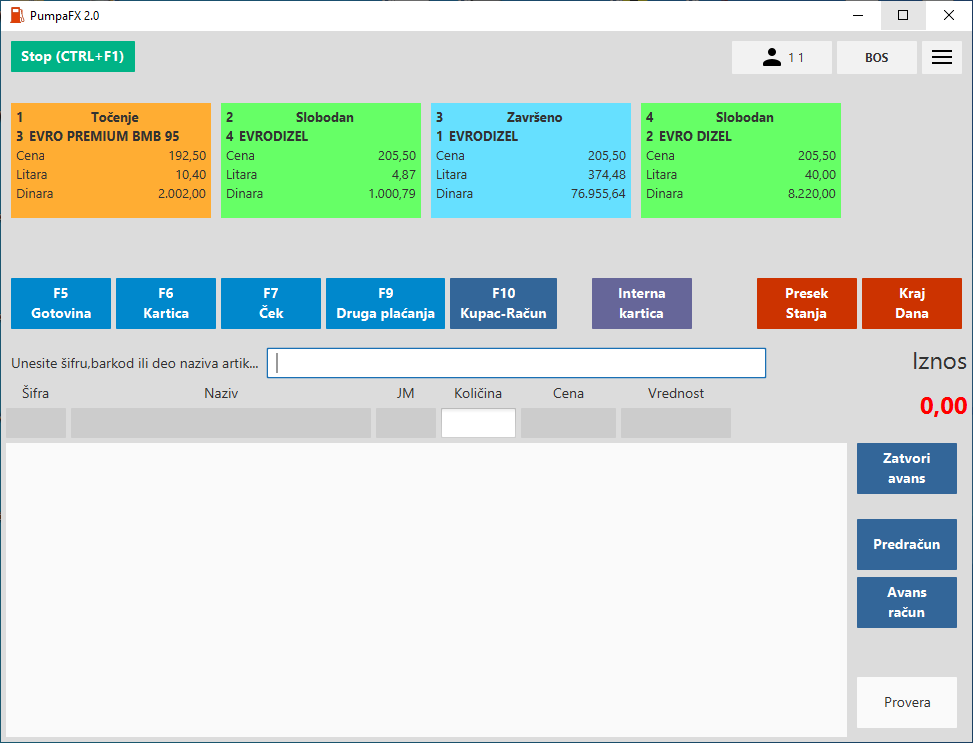This screenshot has height=743, width=973.
Task: Click Kraj Dana button
Action: [911, 303]
